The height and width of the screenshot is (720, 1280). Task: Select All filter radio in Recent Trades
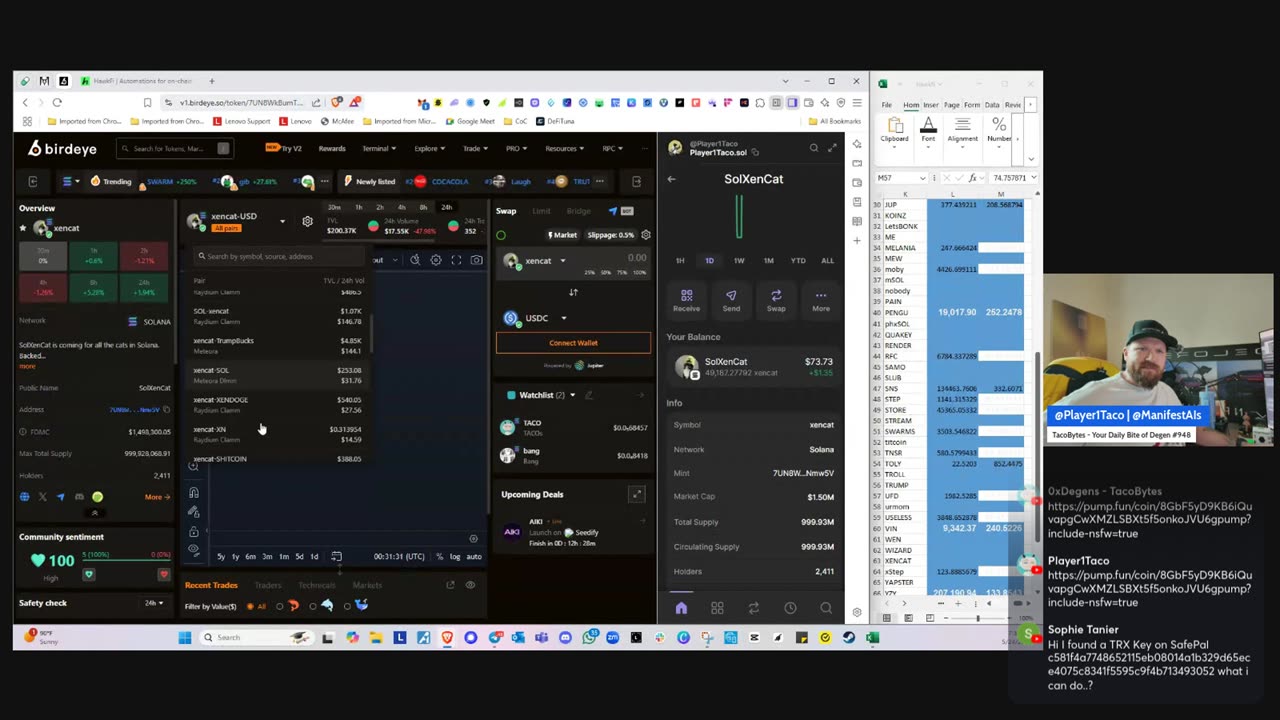click(250, 606)
